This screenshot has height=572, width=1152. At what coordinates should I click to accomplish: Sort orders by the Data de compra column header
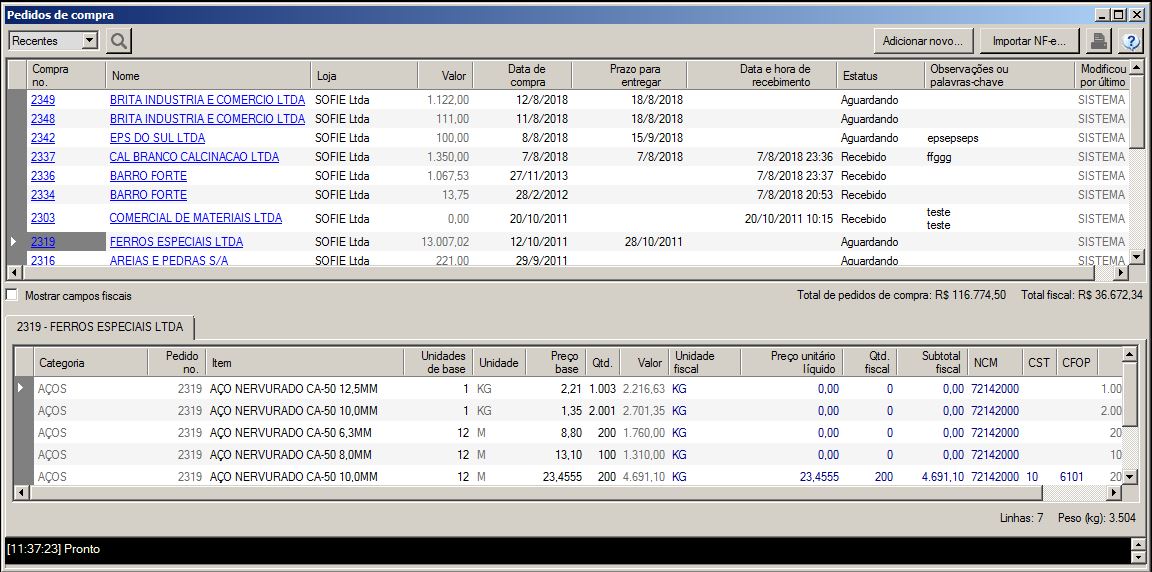click(x=525, y=75)
